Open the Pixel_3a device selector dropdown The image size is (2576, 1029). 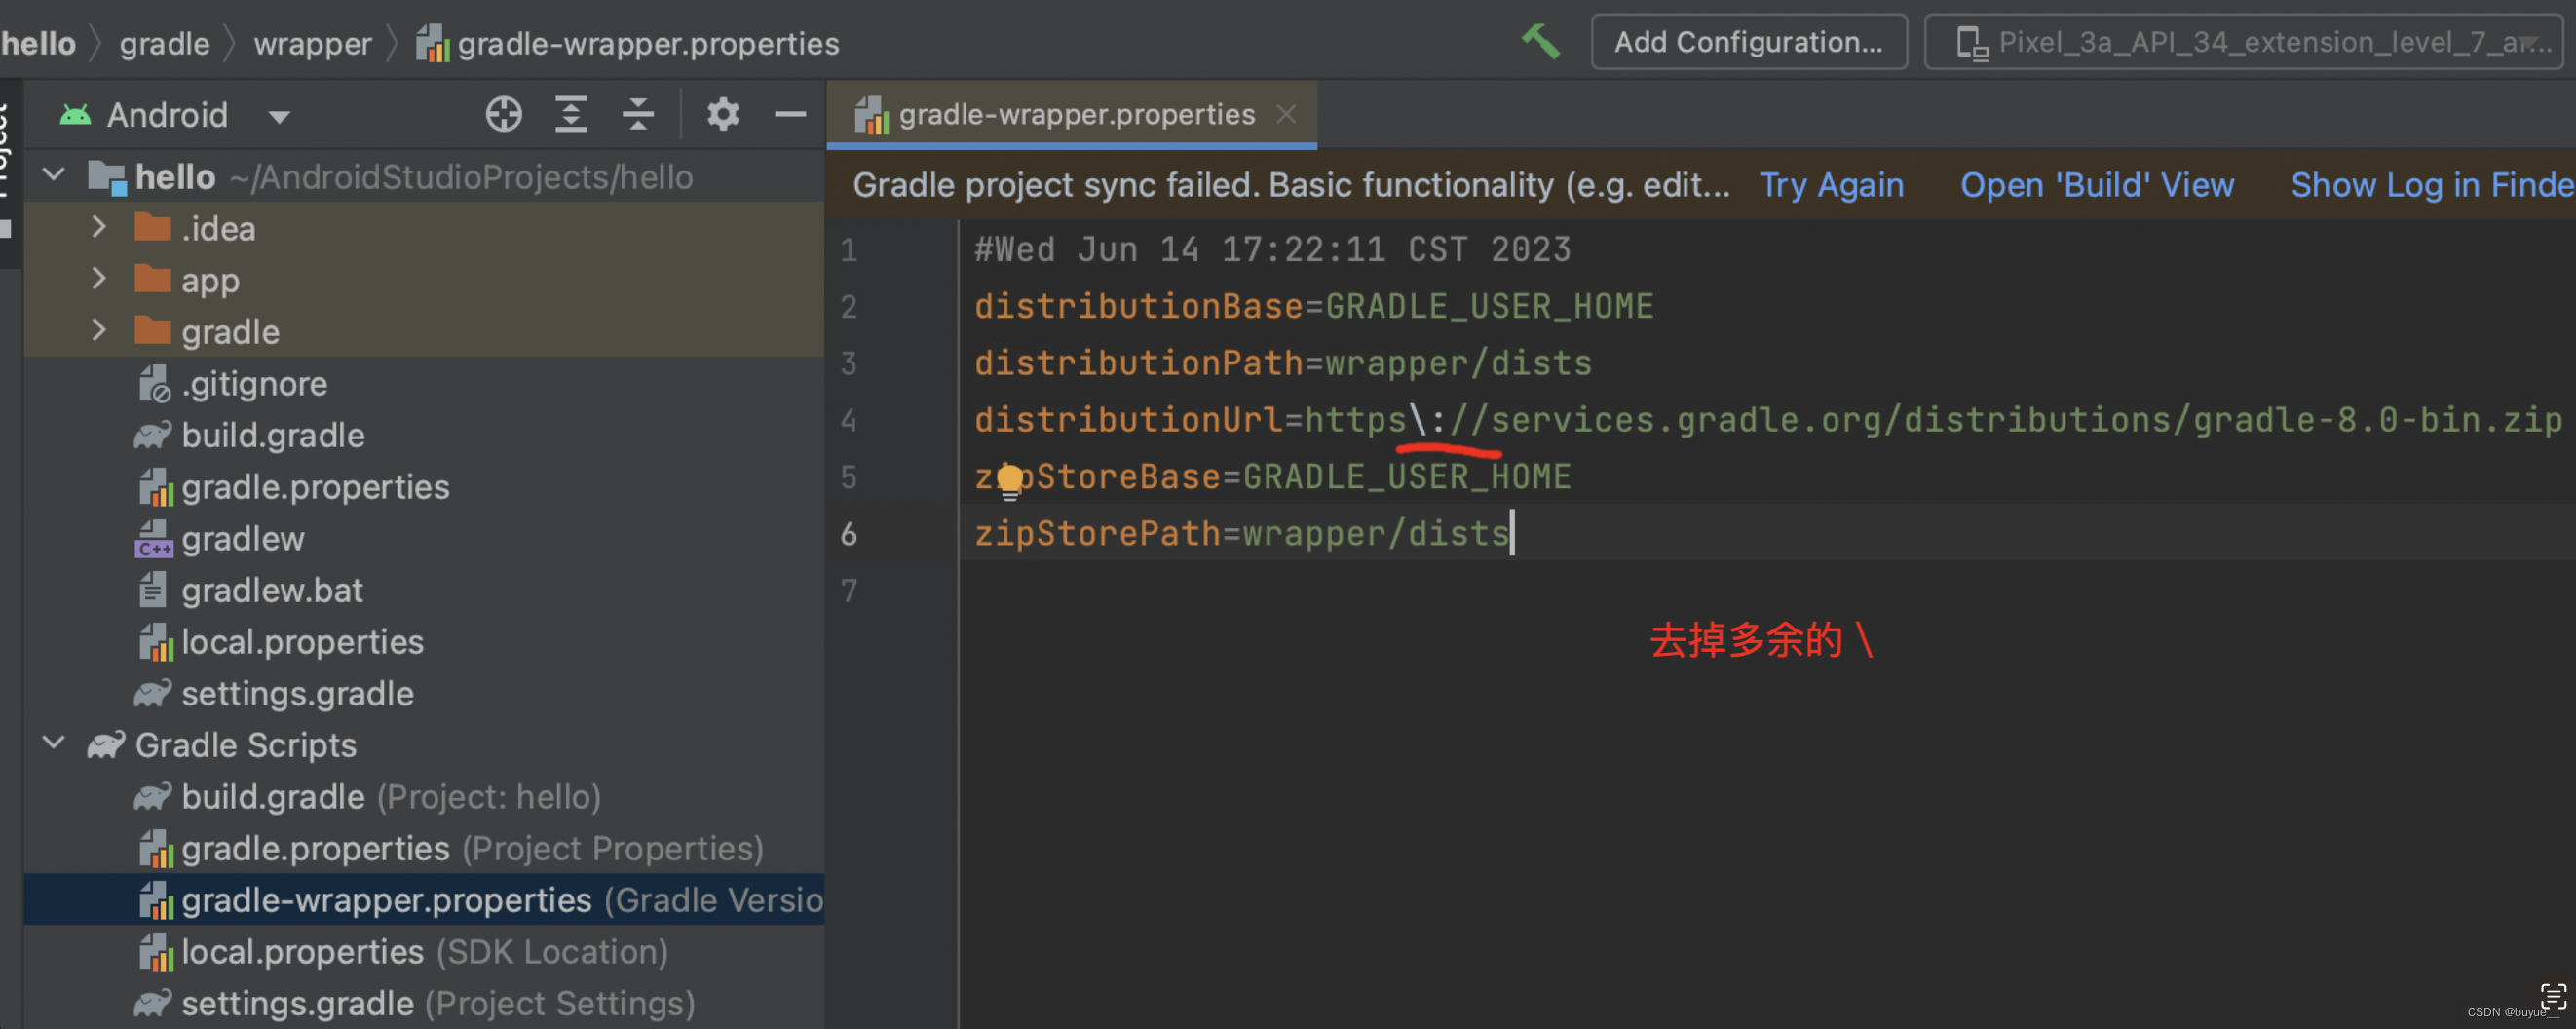(x=2243, y=42)
